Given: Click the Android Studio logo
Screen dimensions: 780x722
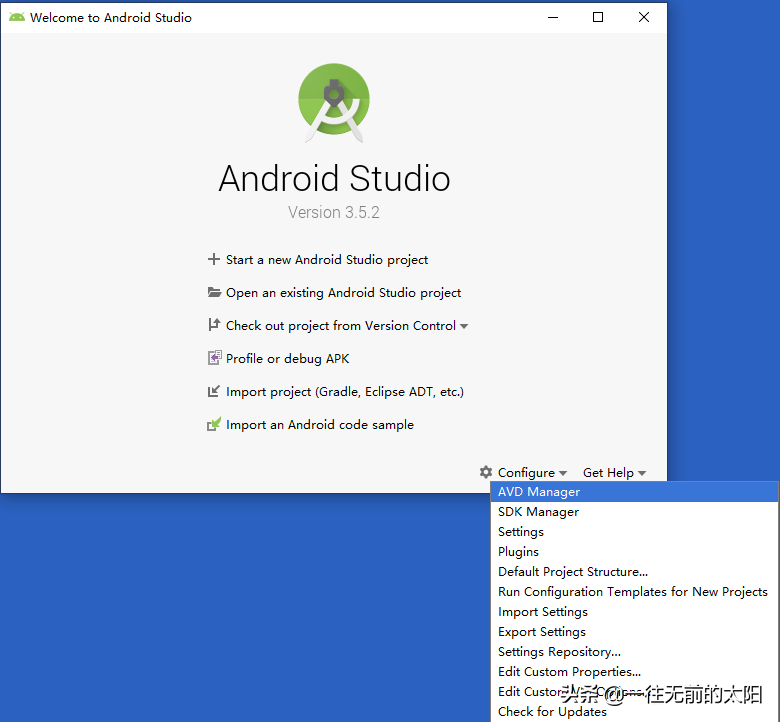Looking at the screenshot, I should (334, 102).
